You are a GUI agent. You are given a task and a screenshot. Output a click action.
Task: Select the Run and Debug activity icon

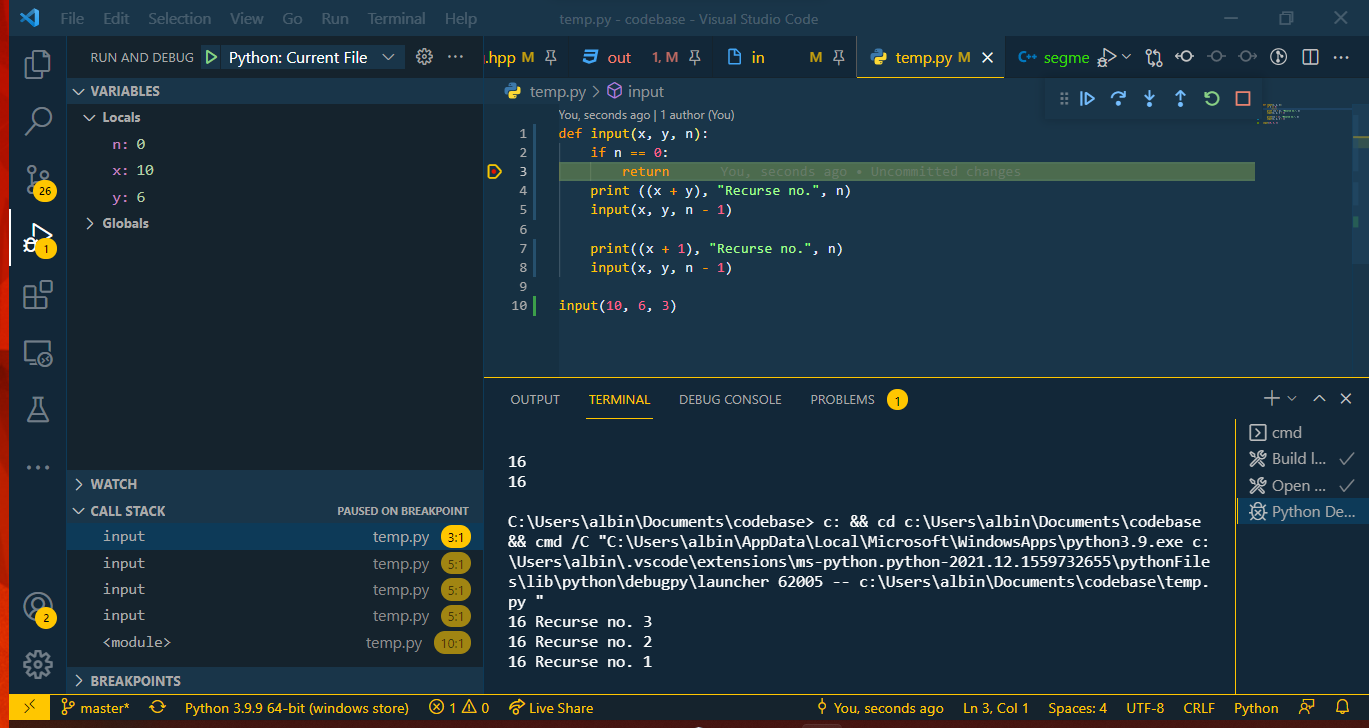[38, 239]
